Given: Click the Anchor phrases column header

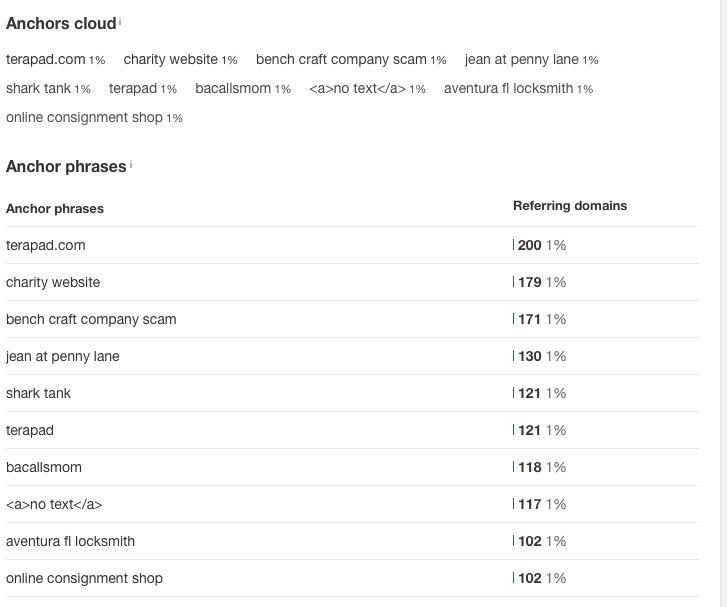Looking at the screenshot, I should [55, 209].
